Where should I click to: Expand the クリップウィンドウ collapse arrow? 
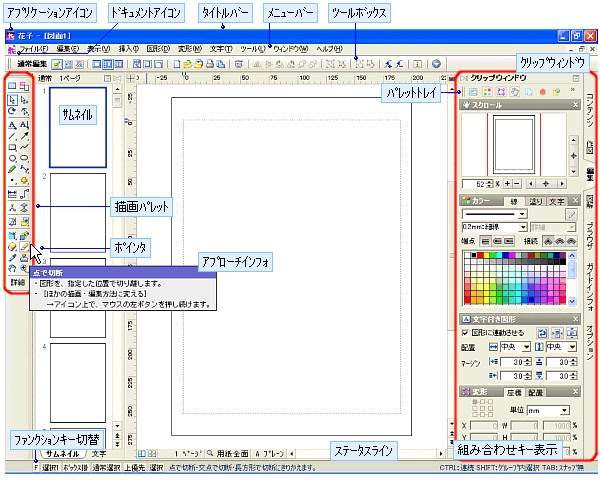click(464, 78)
